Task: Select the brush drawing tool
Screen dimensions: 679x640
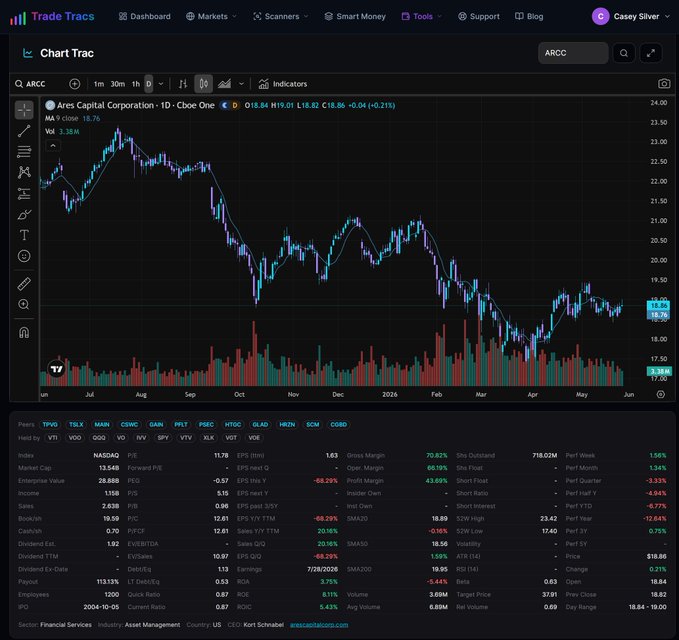Action: (x=24, y=214)
